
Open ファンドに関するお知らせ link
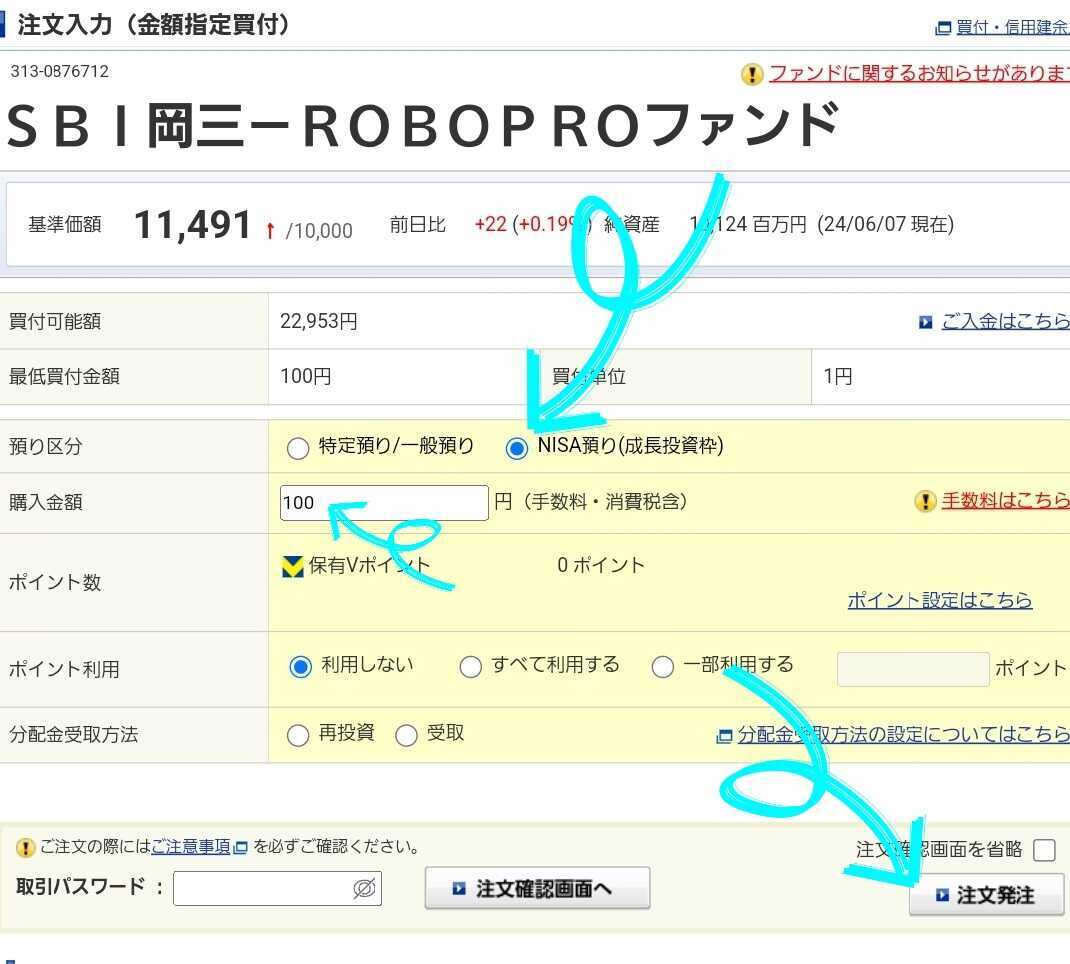919,72
